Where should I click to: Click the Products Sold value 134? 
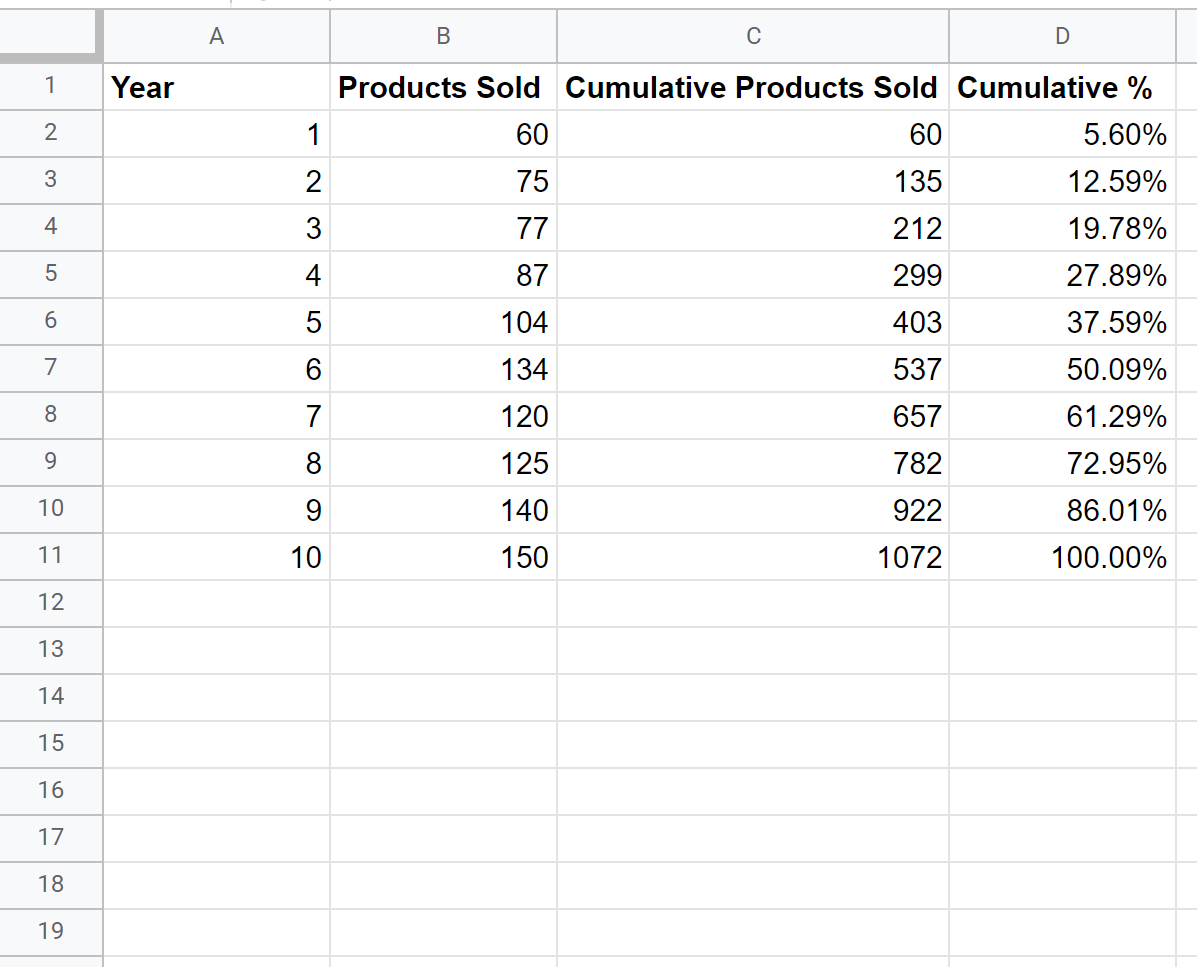coord(443,370)
